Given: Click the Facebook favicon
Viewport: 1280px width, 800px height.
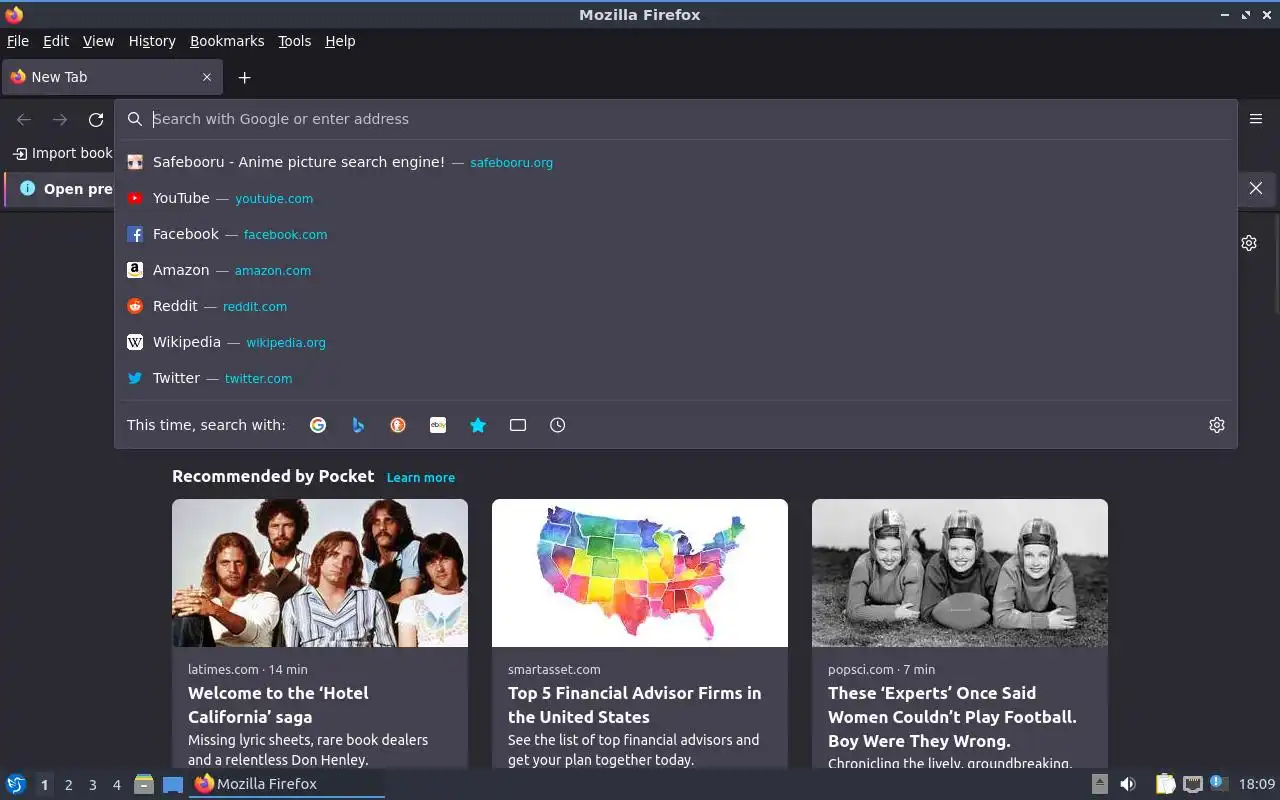Looking at the screenshot, I should point(135,234).
